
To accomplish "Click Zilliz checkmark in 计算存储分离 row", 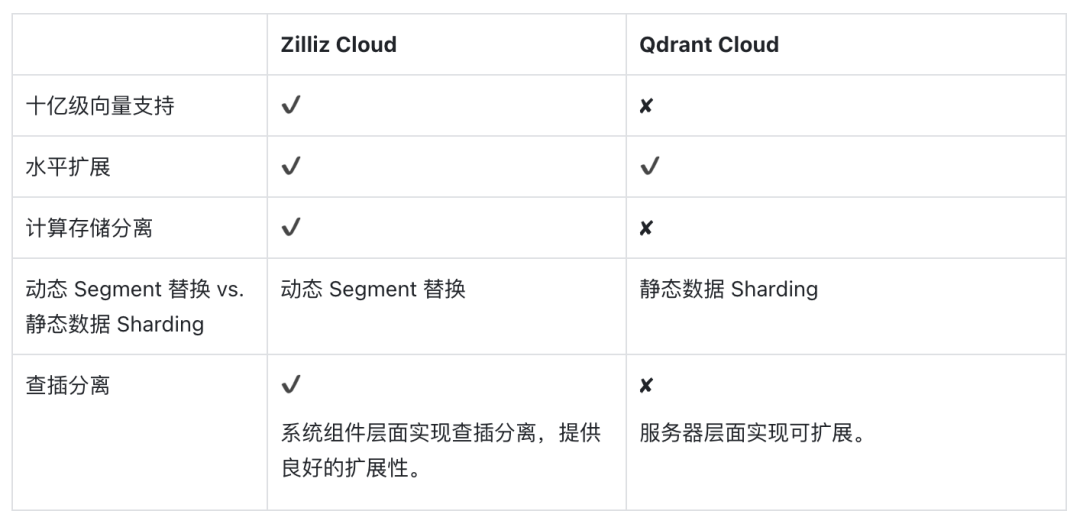I will (291, 228).
